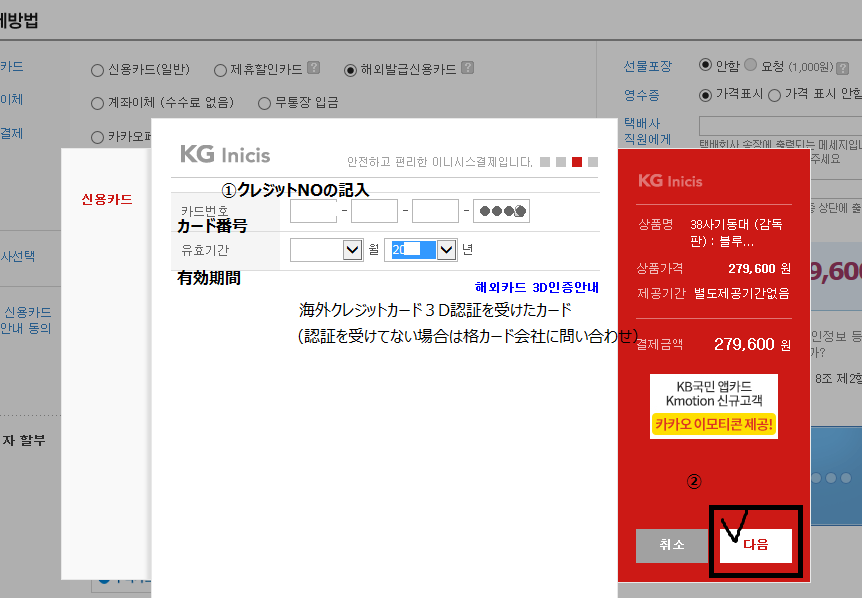Click 선물포장 label
Screen dimensions: 862x598
click(648, 67)
